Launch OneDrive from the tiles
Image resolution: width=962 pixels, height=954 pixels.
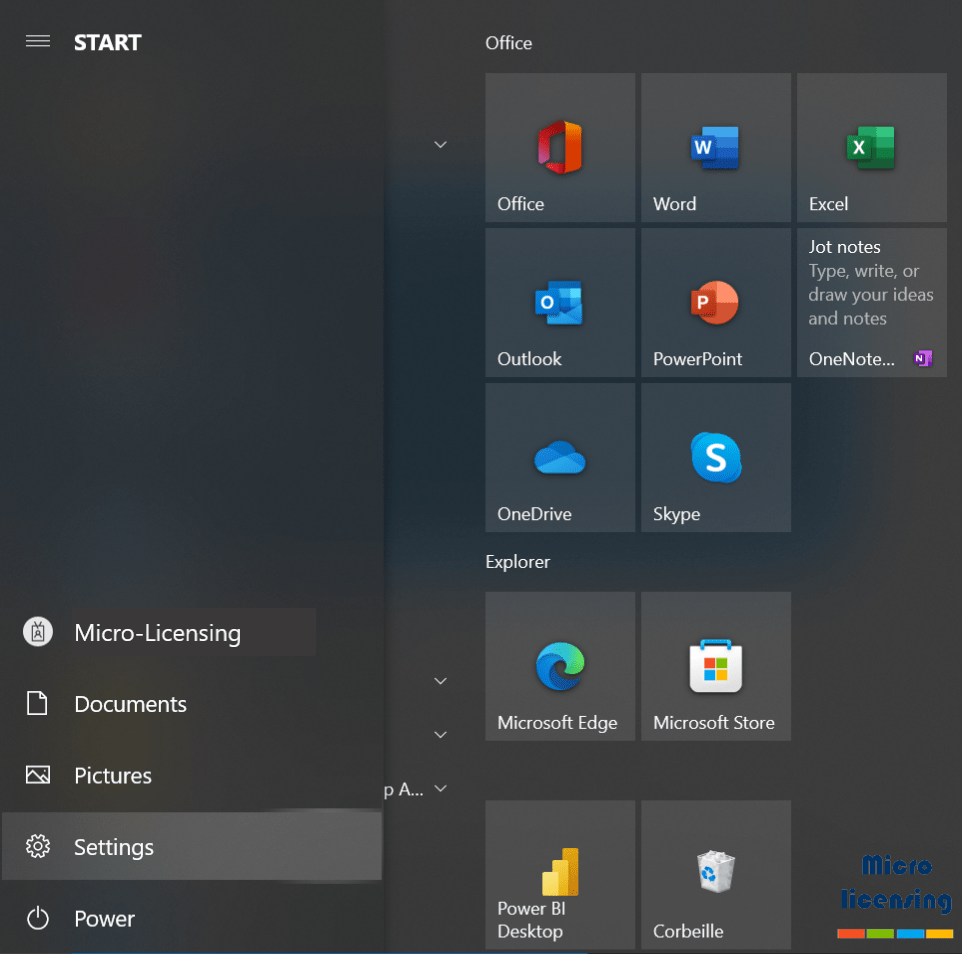tap(560, 458)
